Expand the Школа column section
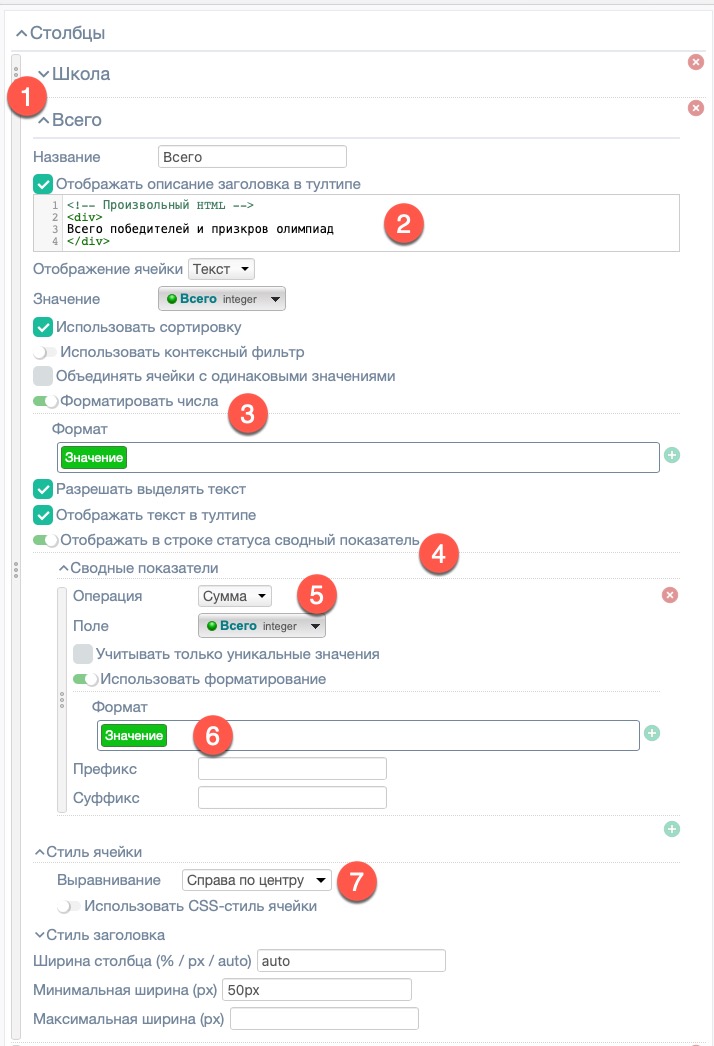This screenshot has width=714, height=1046. pyautogui.click(x=44, y=74)
